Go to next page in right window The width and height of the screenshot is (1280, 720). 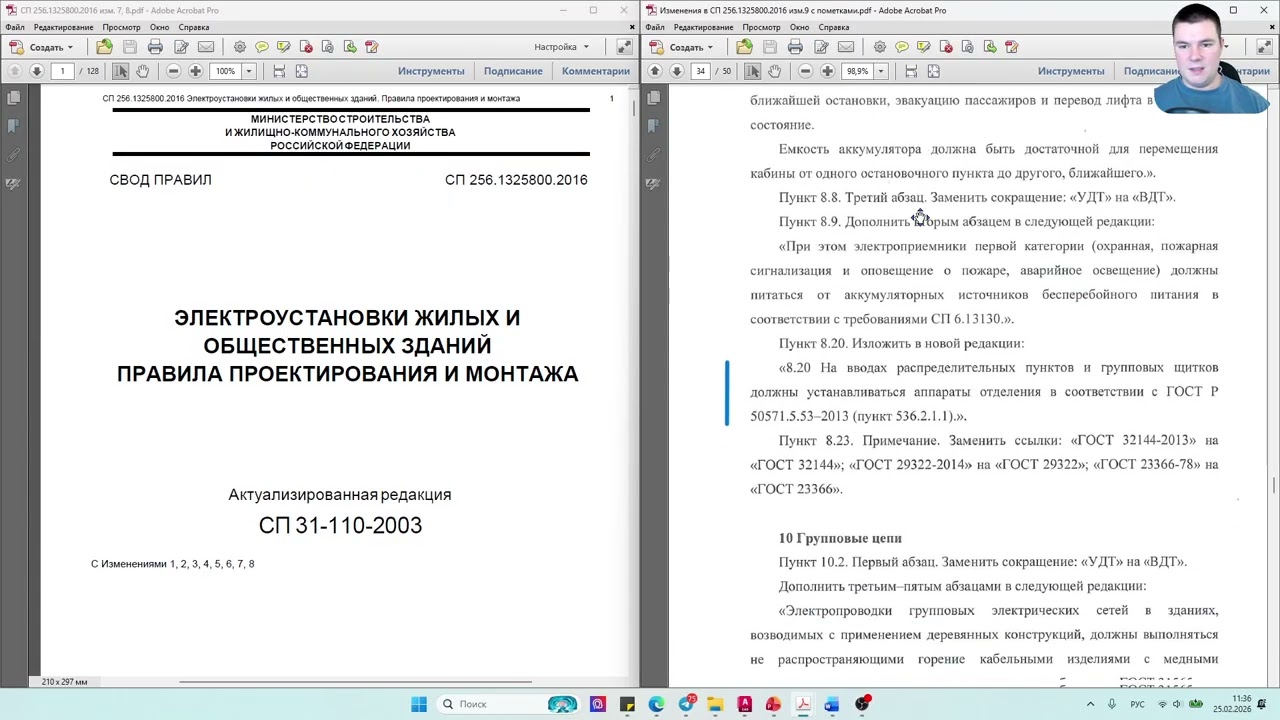(x=677, y=71)
